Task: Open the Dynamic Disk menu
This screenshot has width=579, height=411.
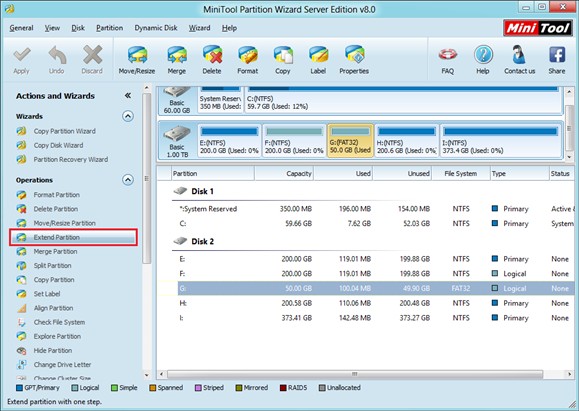Action: [x=156, y=28]
